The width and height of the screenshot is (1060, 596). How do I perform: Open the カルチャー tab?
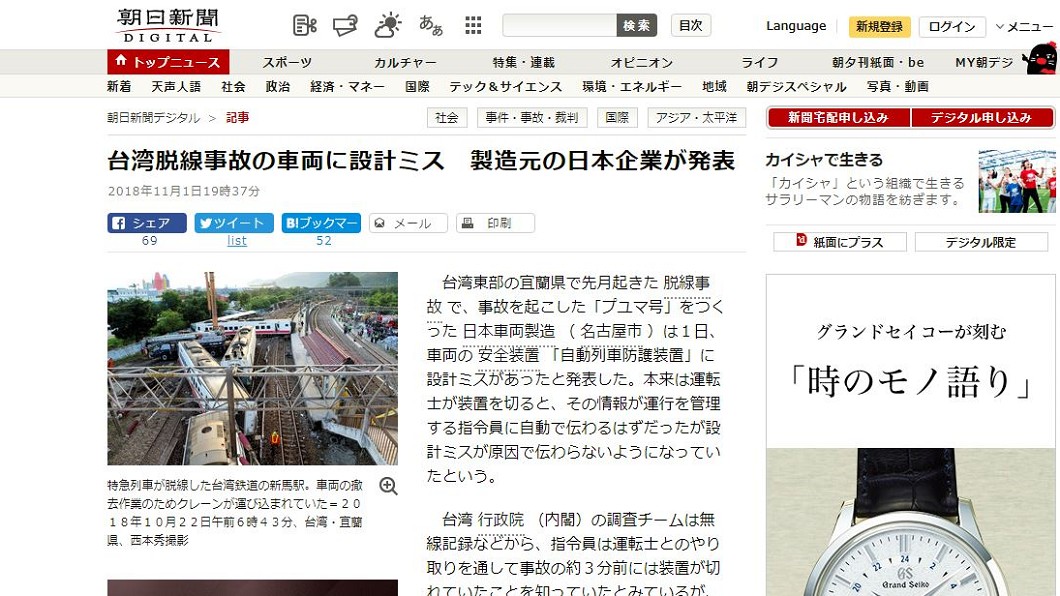pos(406,62)
